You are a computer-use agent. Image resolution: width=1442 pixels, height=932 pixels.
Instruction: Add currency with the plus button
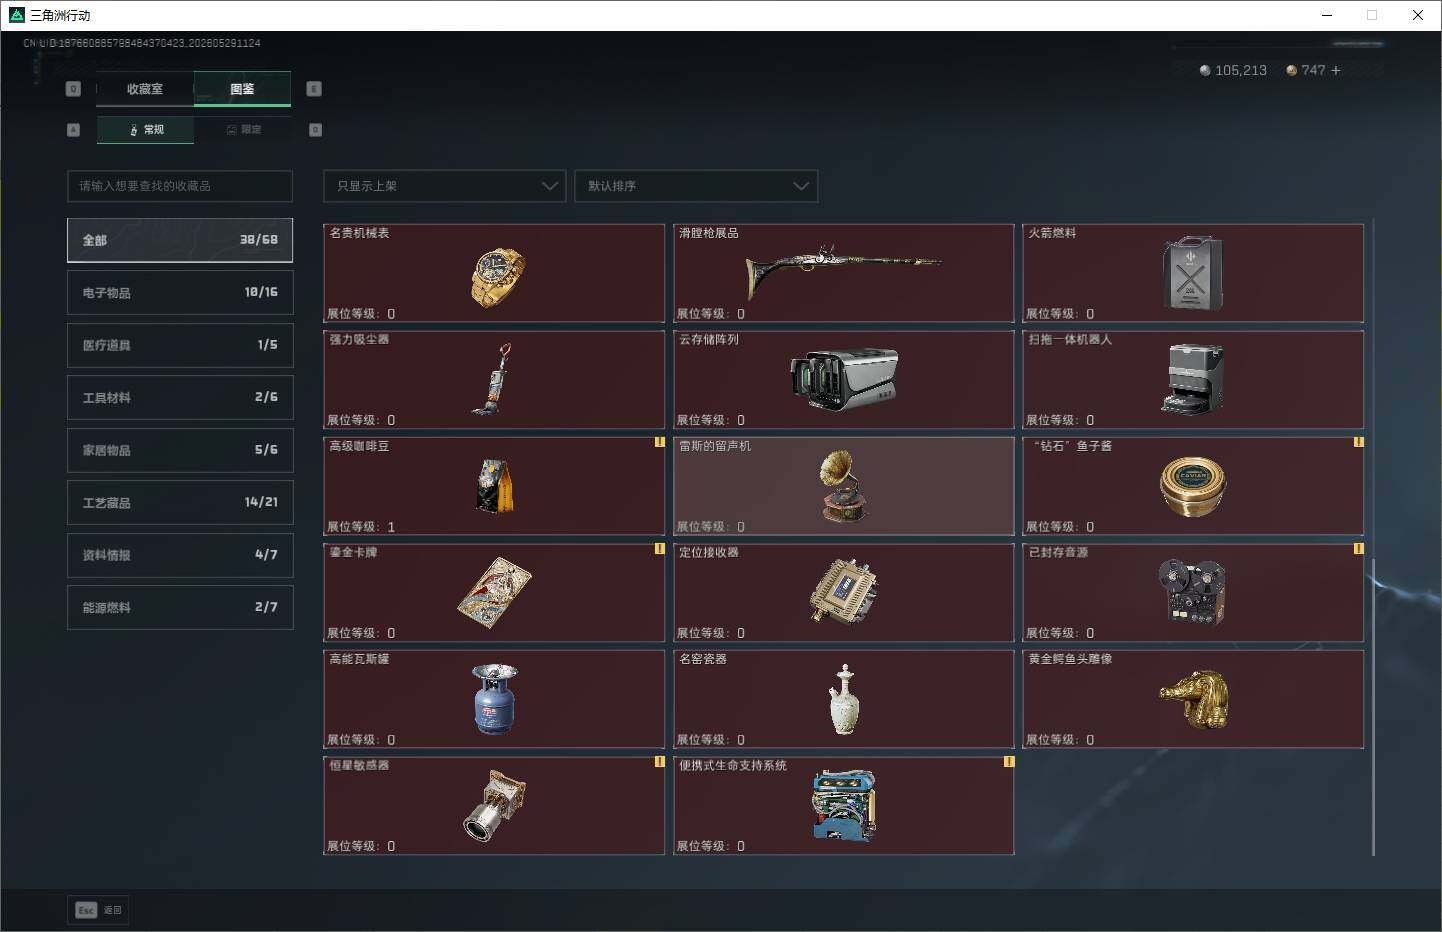coord(1336,70)
